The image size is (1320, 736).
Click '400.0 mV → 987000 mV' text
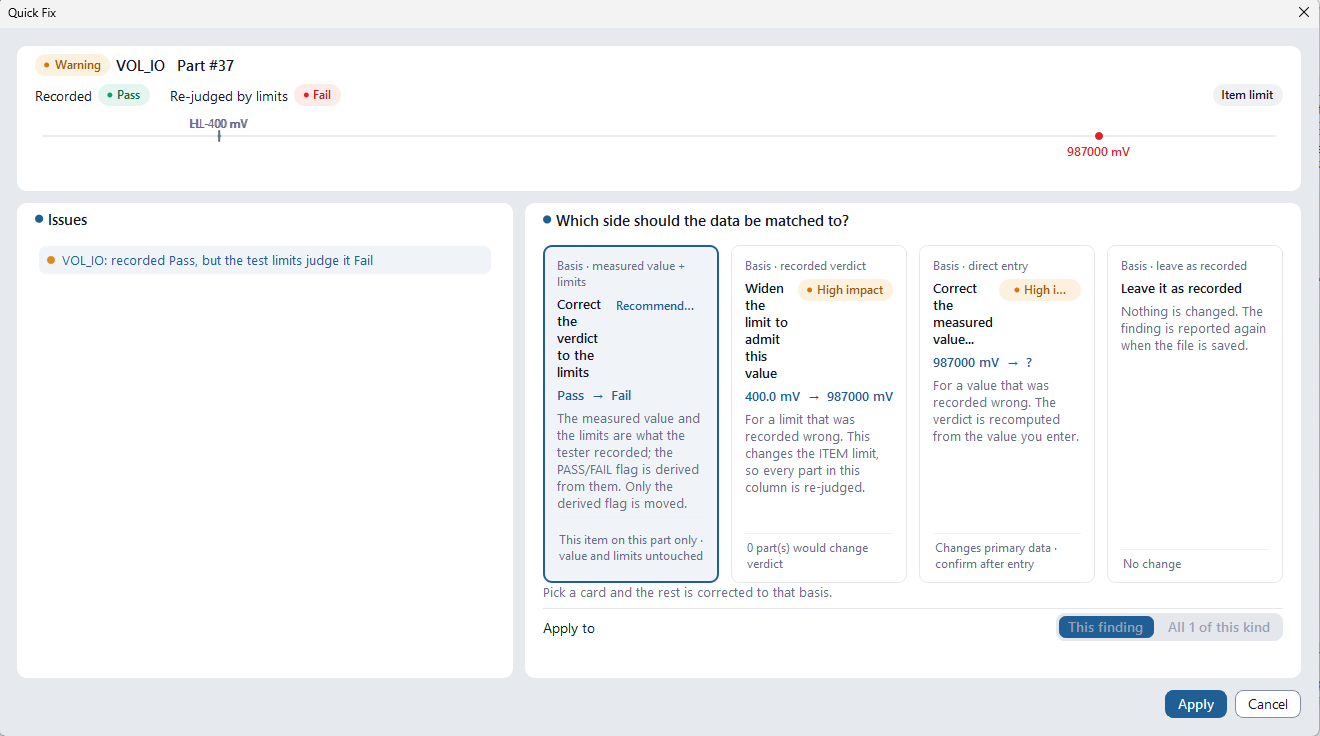819,397
